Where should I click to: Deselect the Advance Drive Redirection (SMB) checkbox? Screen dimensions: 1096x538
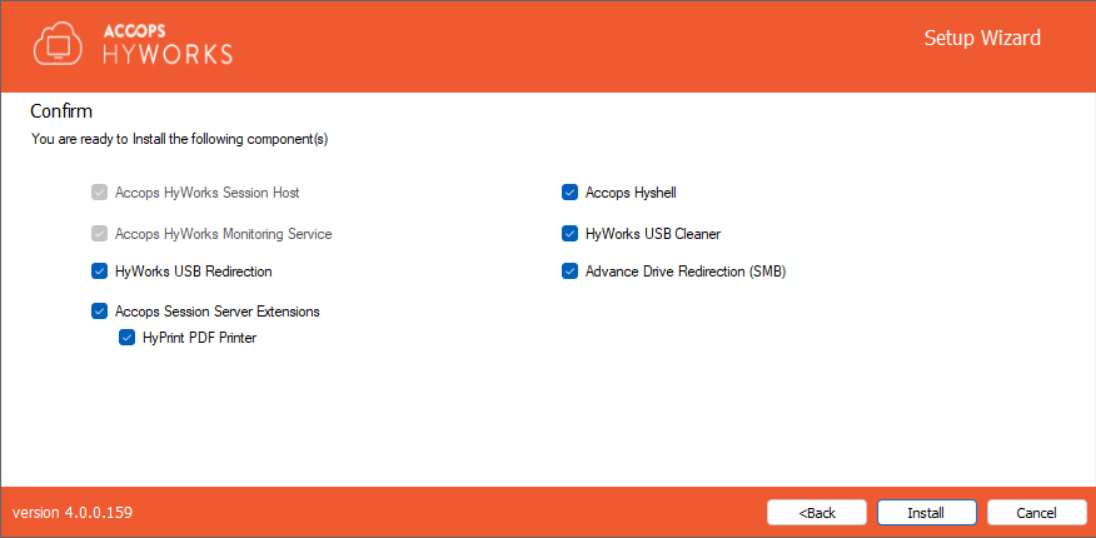(x=570, y=271)
